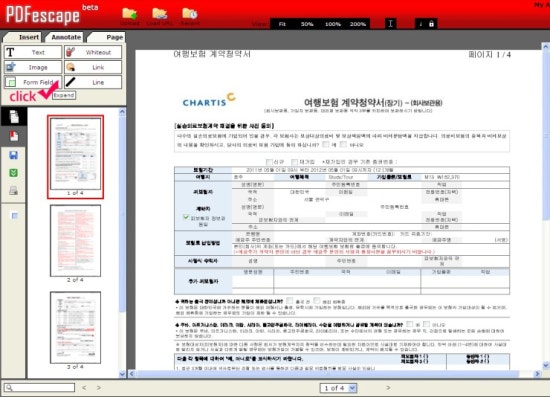Select the Link tool
The width and height of the screenshot is (550, 397).
point(93,67)
